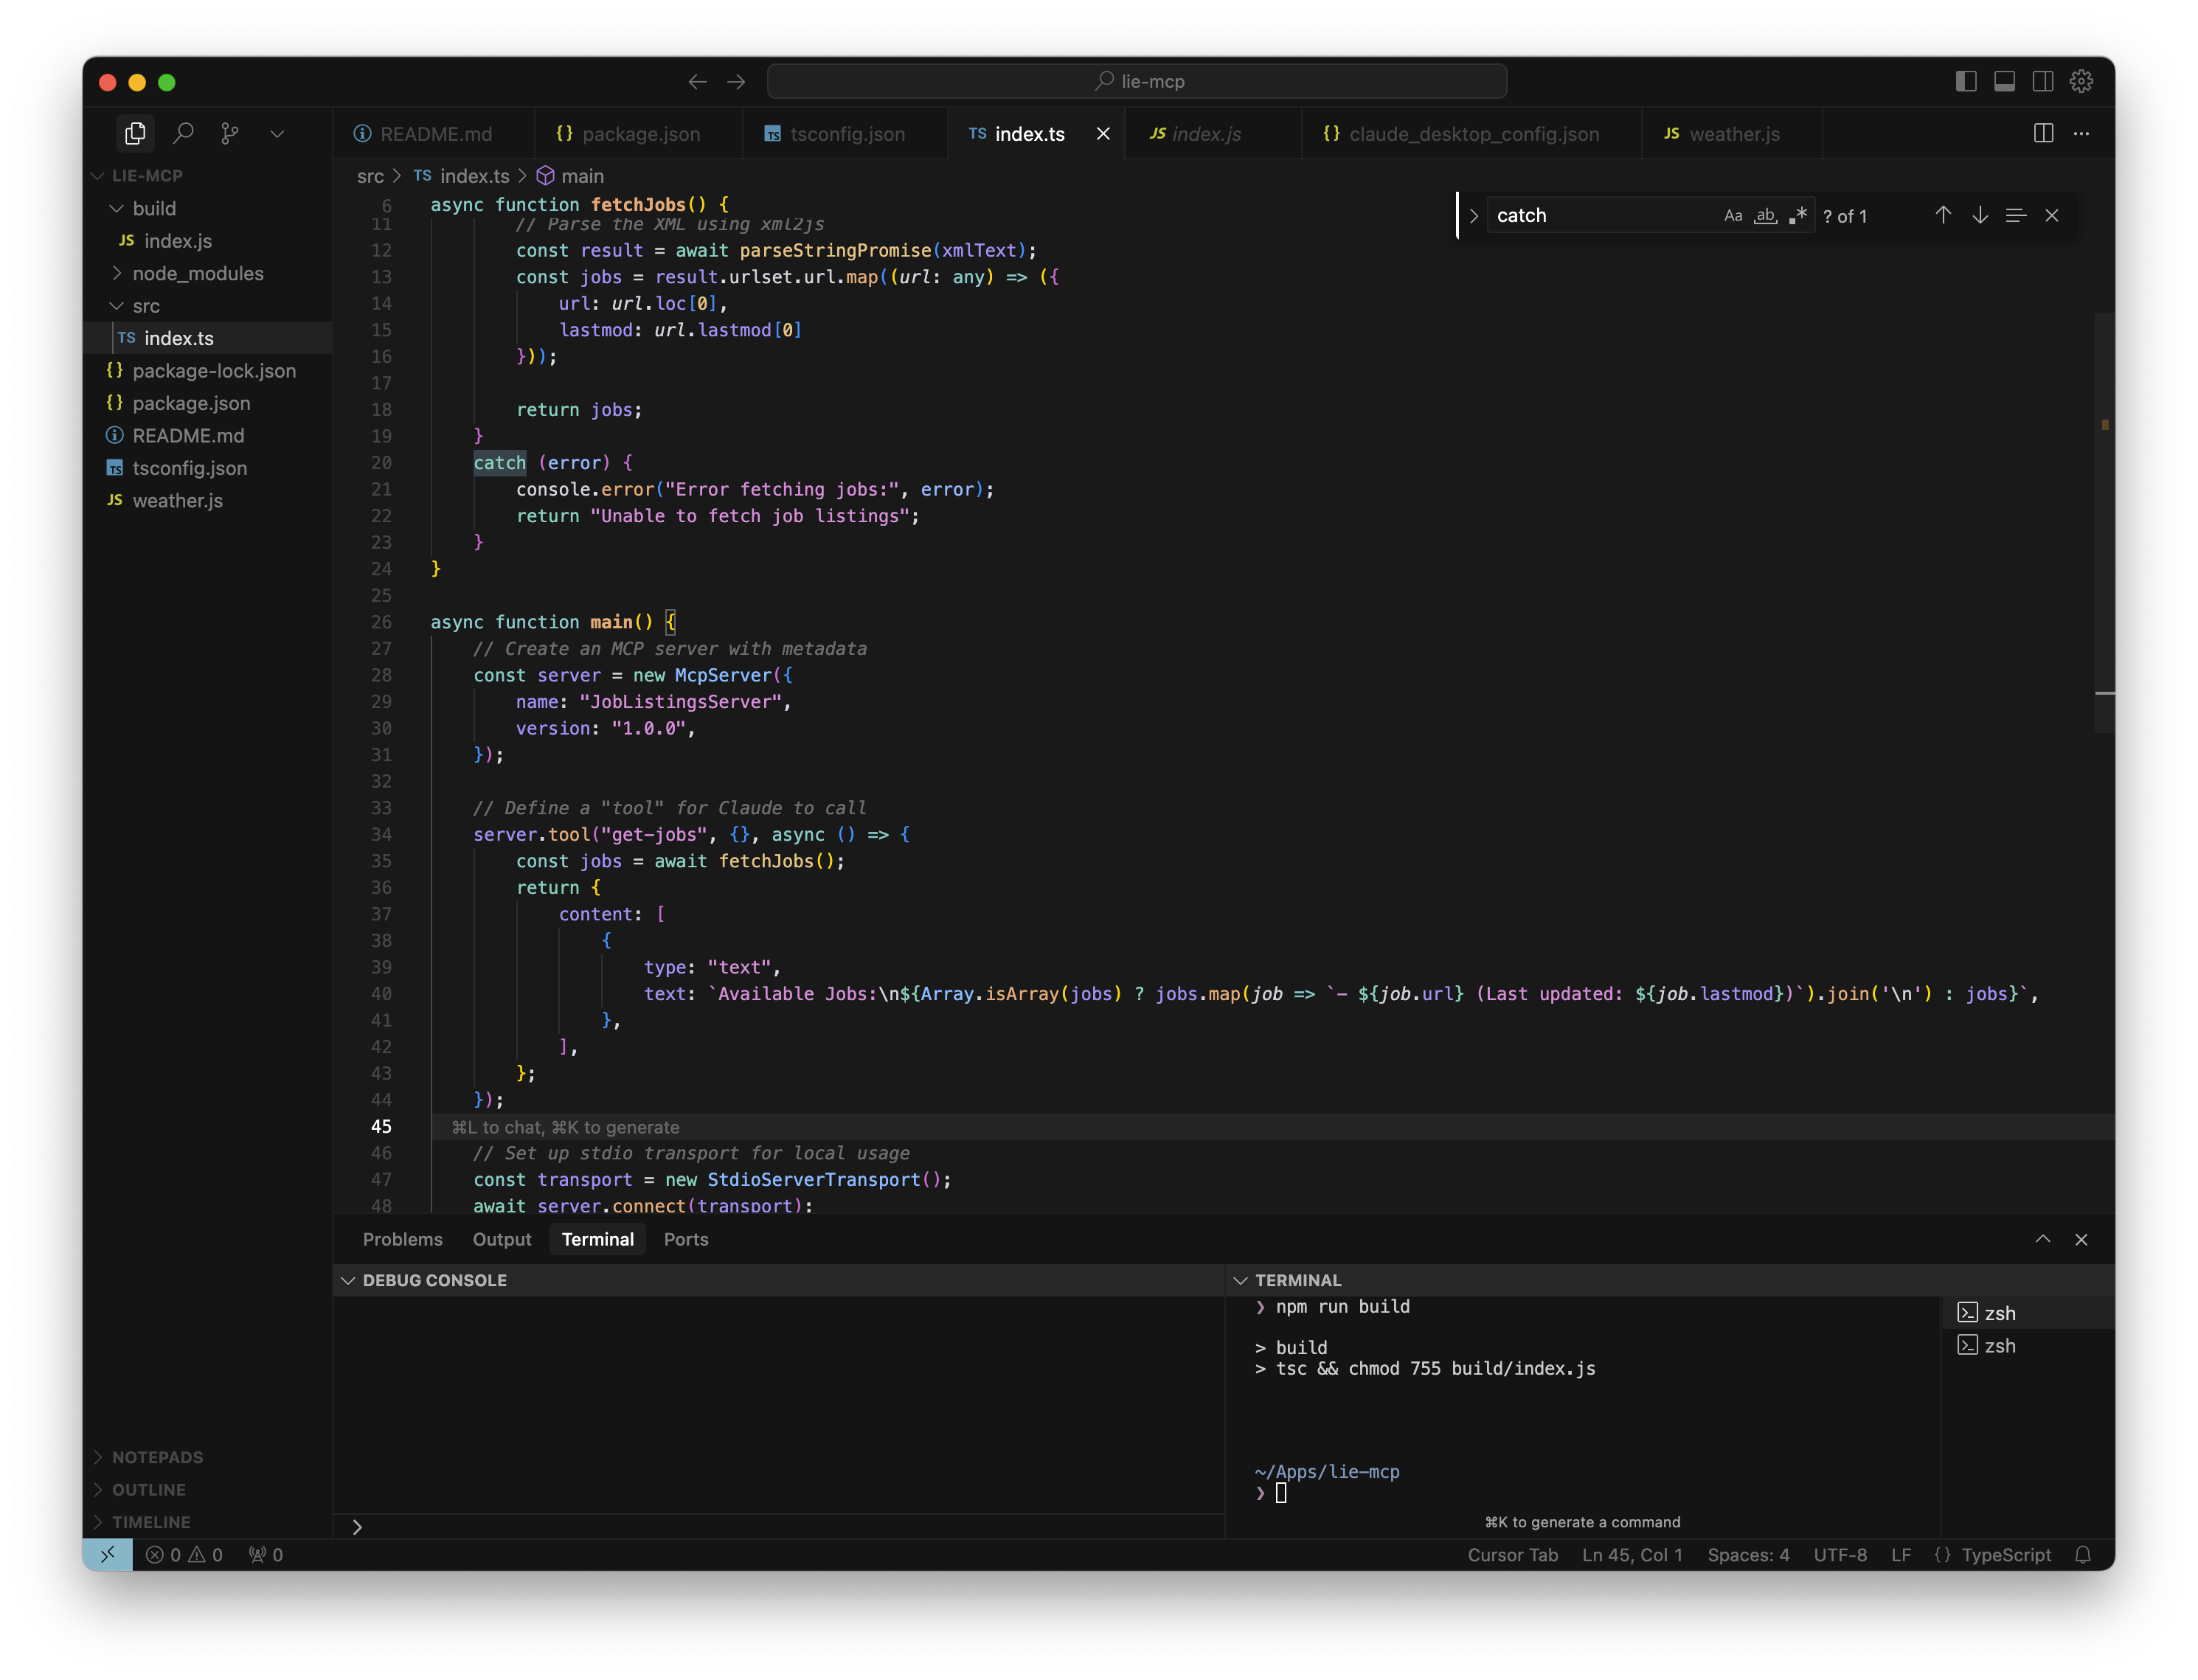Go to previous match arrow in Find

(1942, 215)
